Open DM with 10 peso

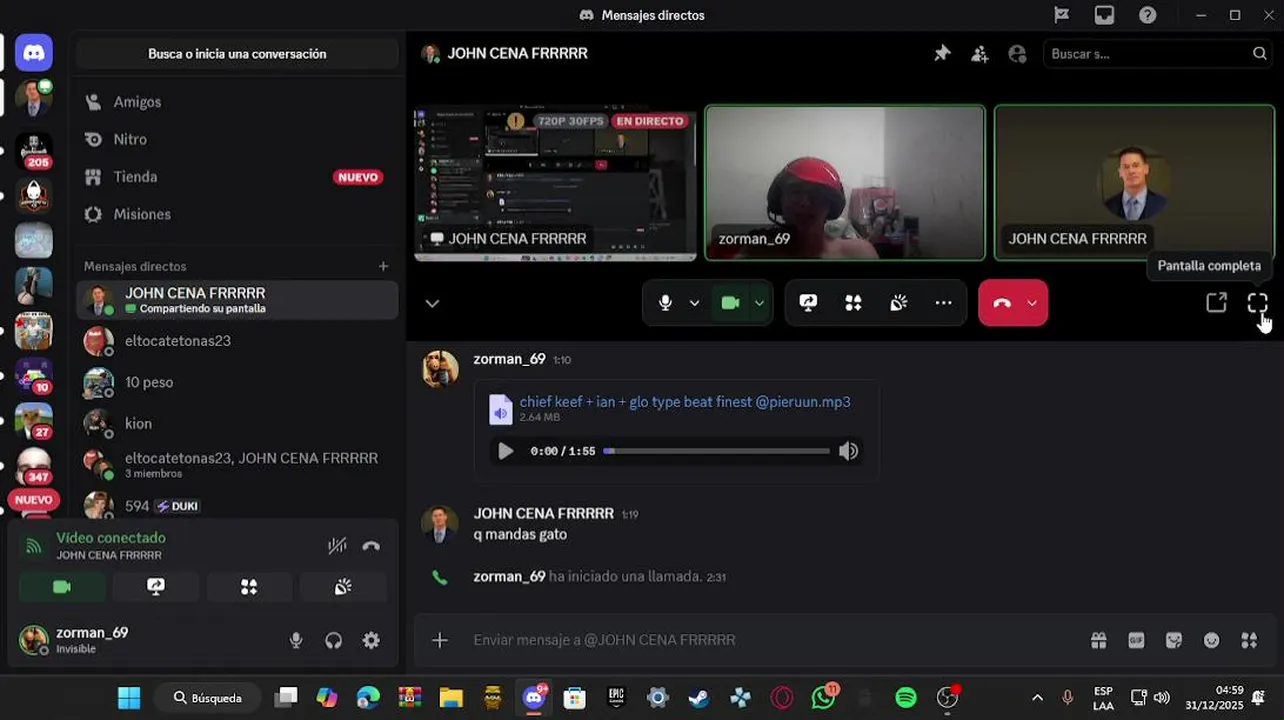[237, 382]
